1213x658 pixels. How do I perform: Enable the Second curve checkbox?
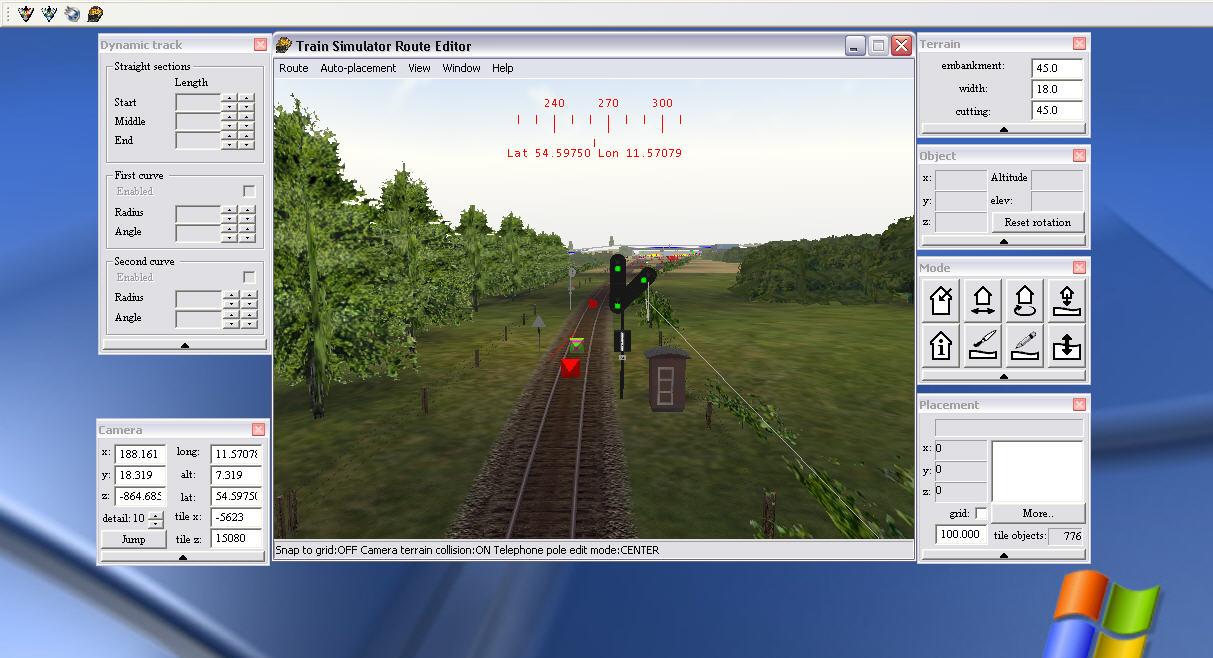pos(249,277)
